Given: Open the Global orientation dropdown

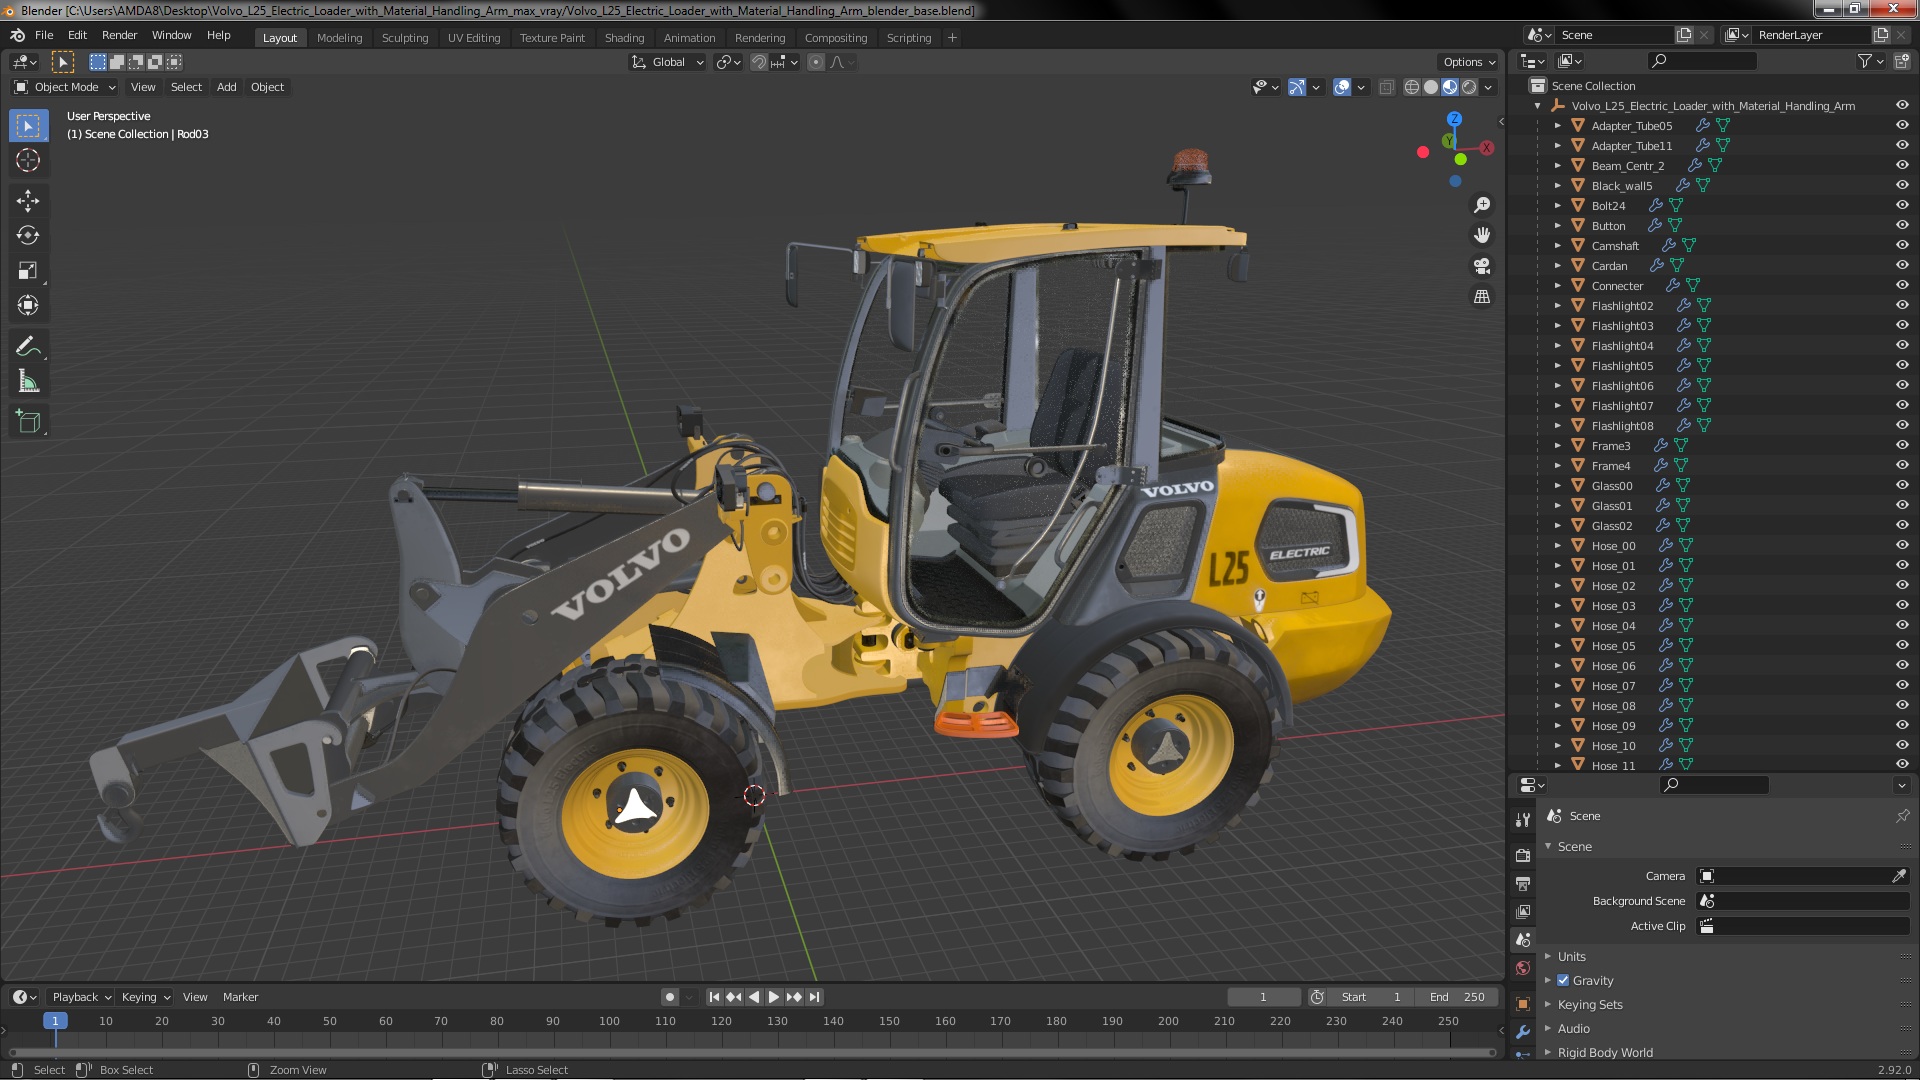Looking at the screenshot, I should pos(667,62).
